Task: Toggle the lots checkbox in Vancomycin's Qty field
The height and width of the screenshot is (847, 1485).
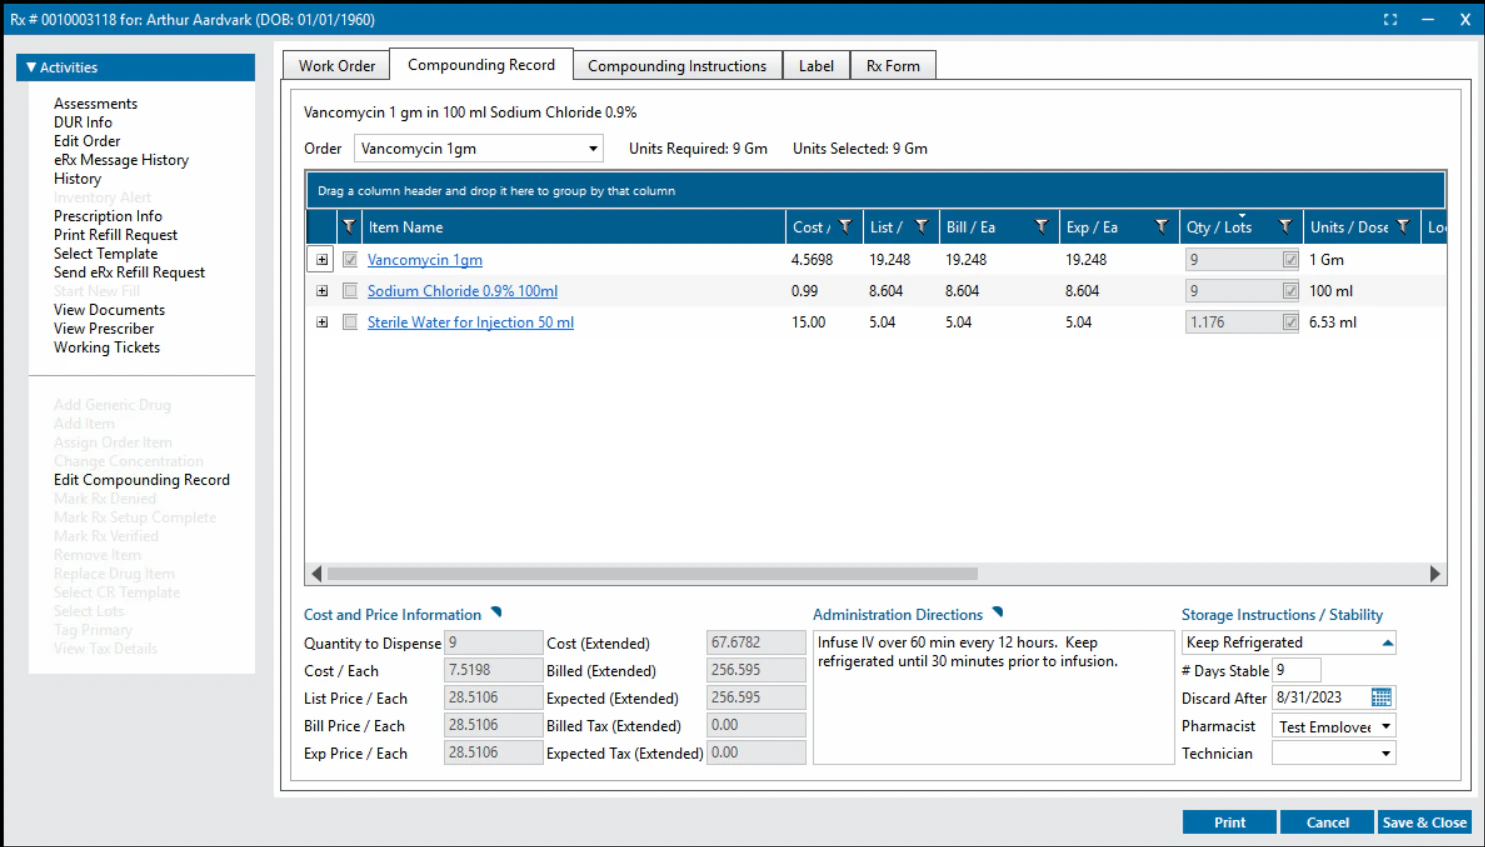Action: [x=1291, y=258]
